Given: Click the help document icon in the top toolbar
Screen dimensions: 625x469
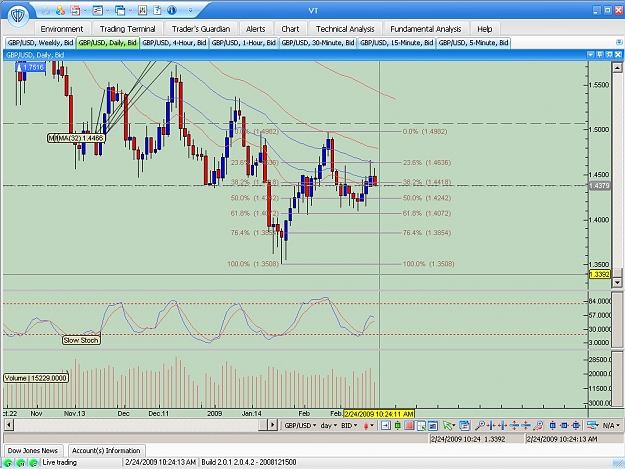Looking at the screenshot, I should tap(157, 10).
